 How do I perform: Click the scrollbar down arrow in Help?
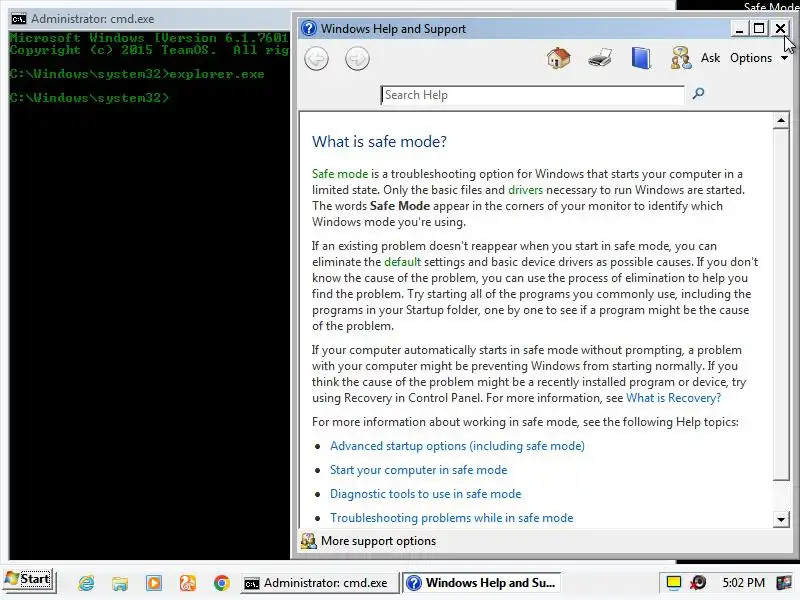click(781, 520)
